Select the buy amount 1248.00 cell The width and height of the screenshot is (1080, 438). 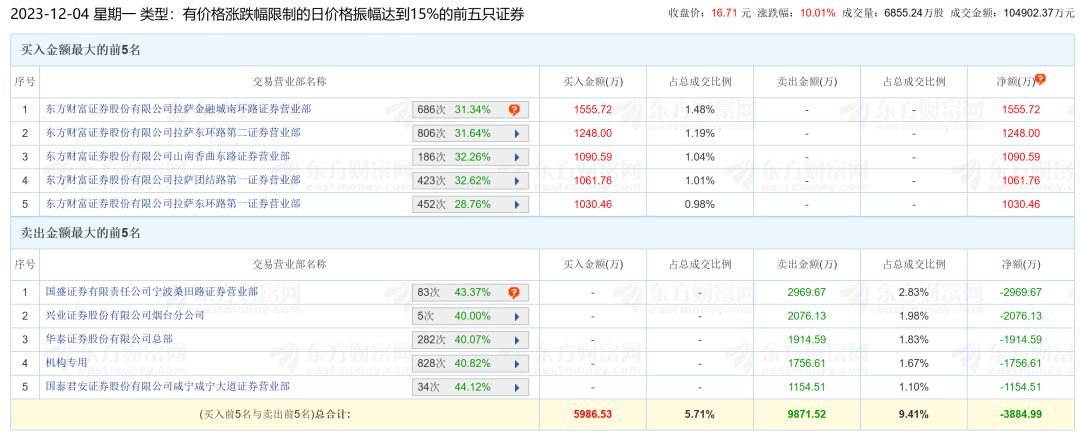pyautogui.click(x=593, y=134)
